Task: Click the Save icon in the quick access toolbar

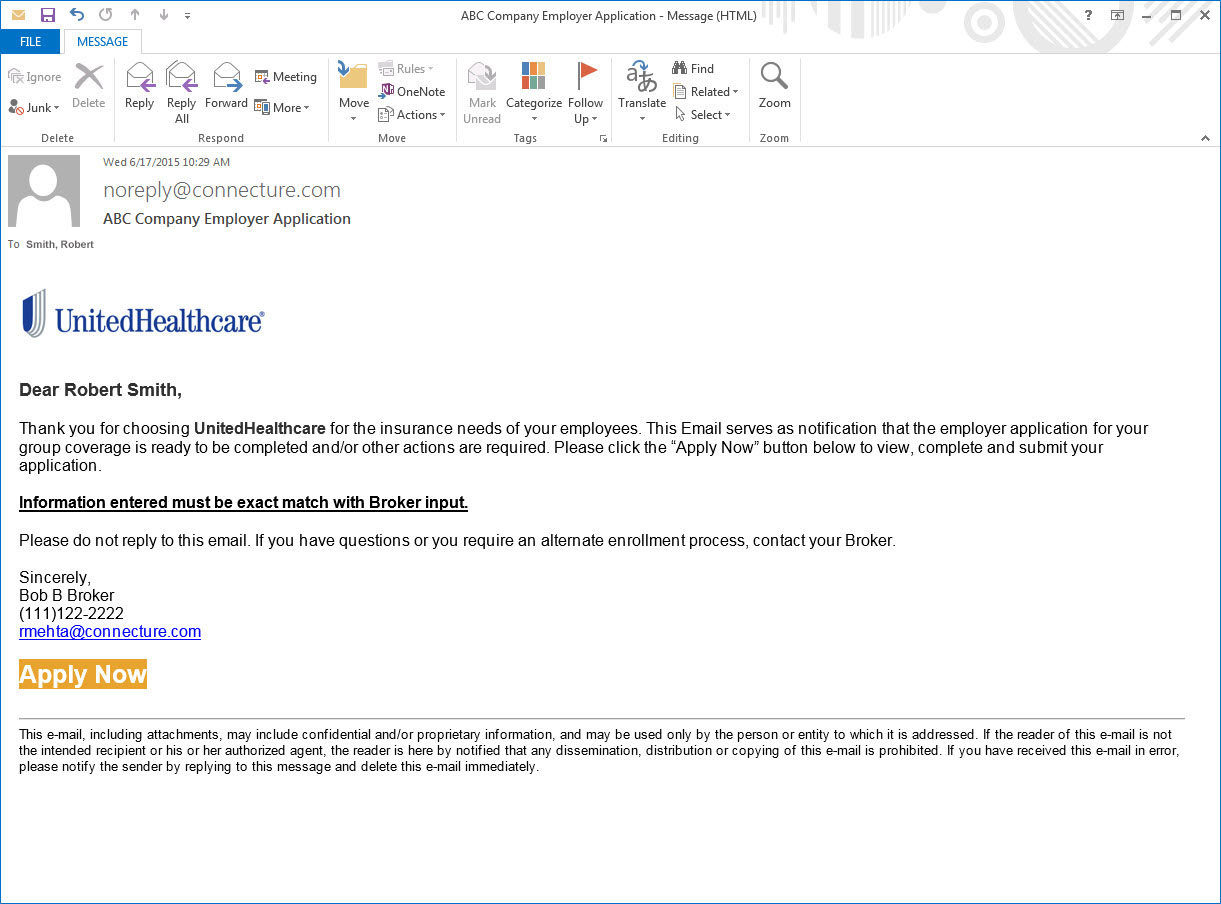Action: click(x=47, y=15)
